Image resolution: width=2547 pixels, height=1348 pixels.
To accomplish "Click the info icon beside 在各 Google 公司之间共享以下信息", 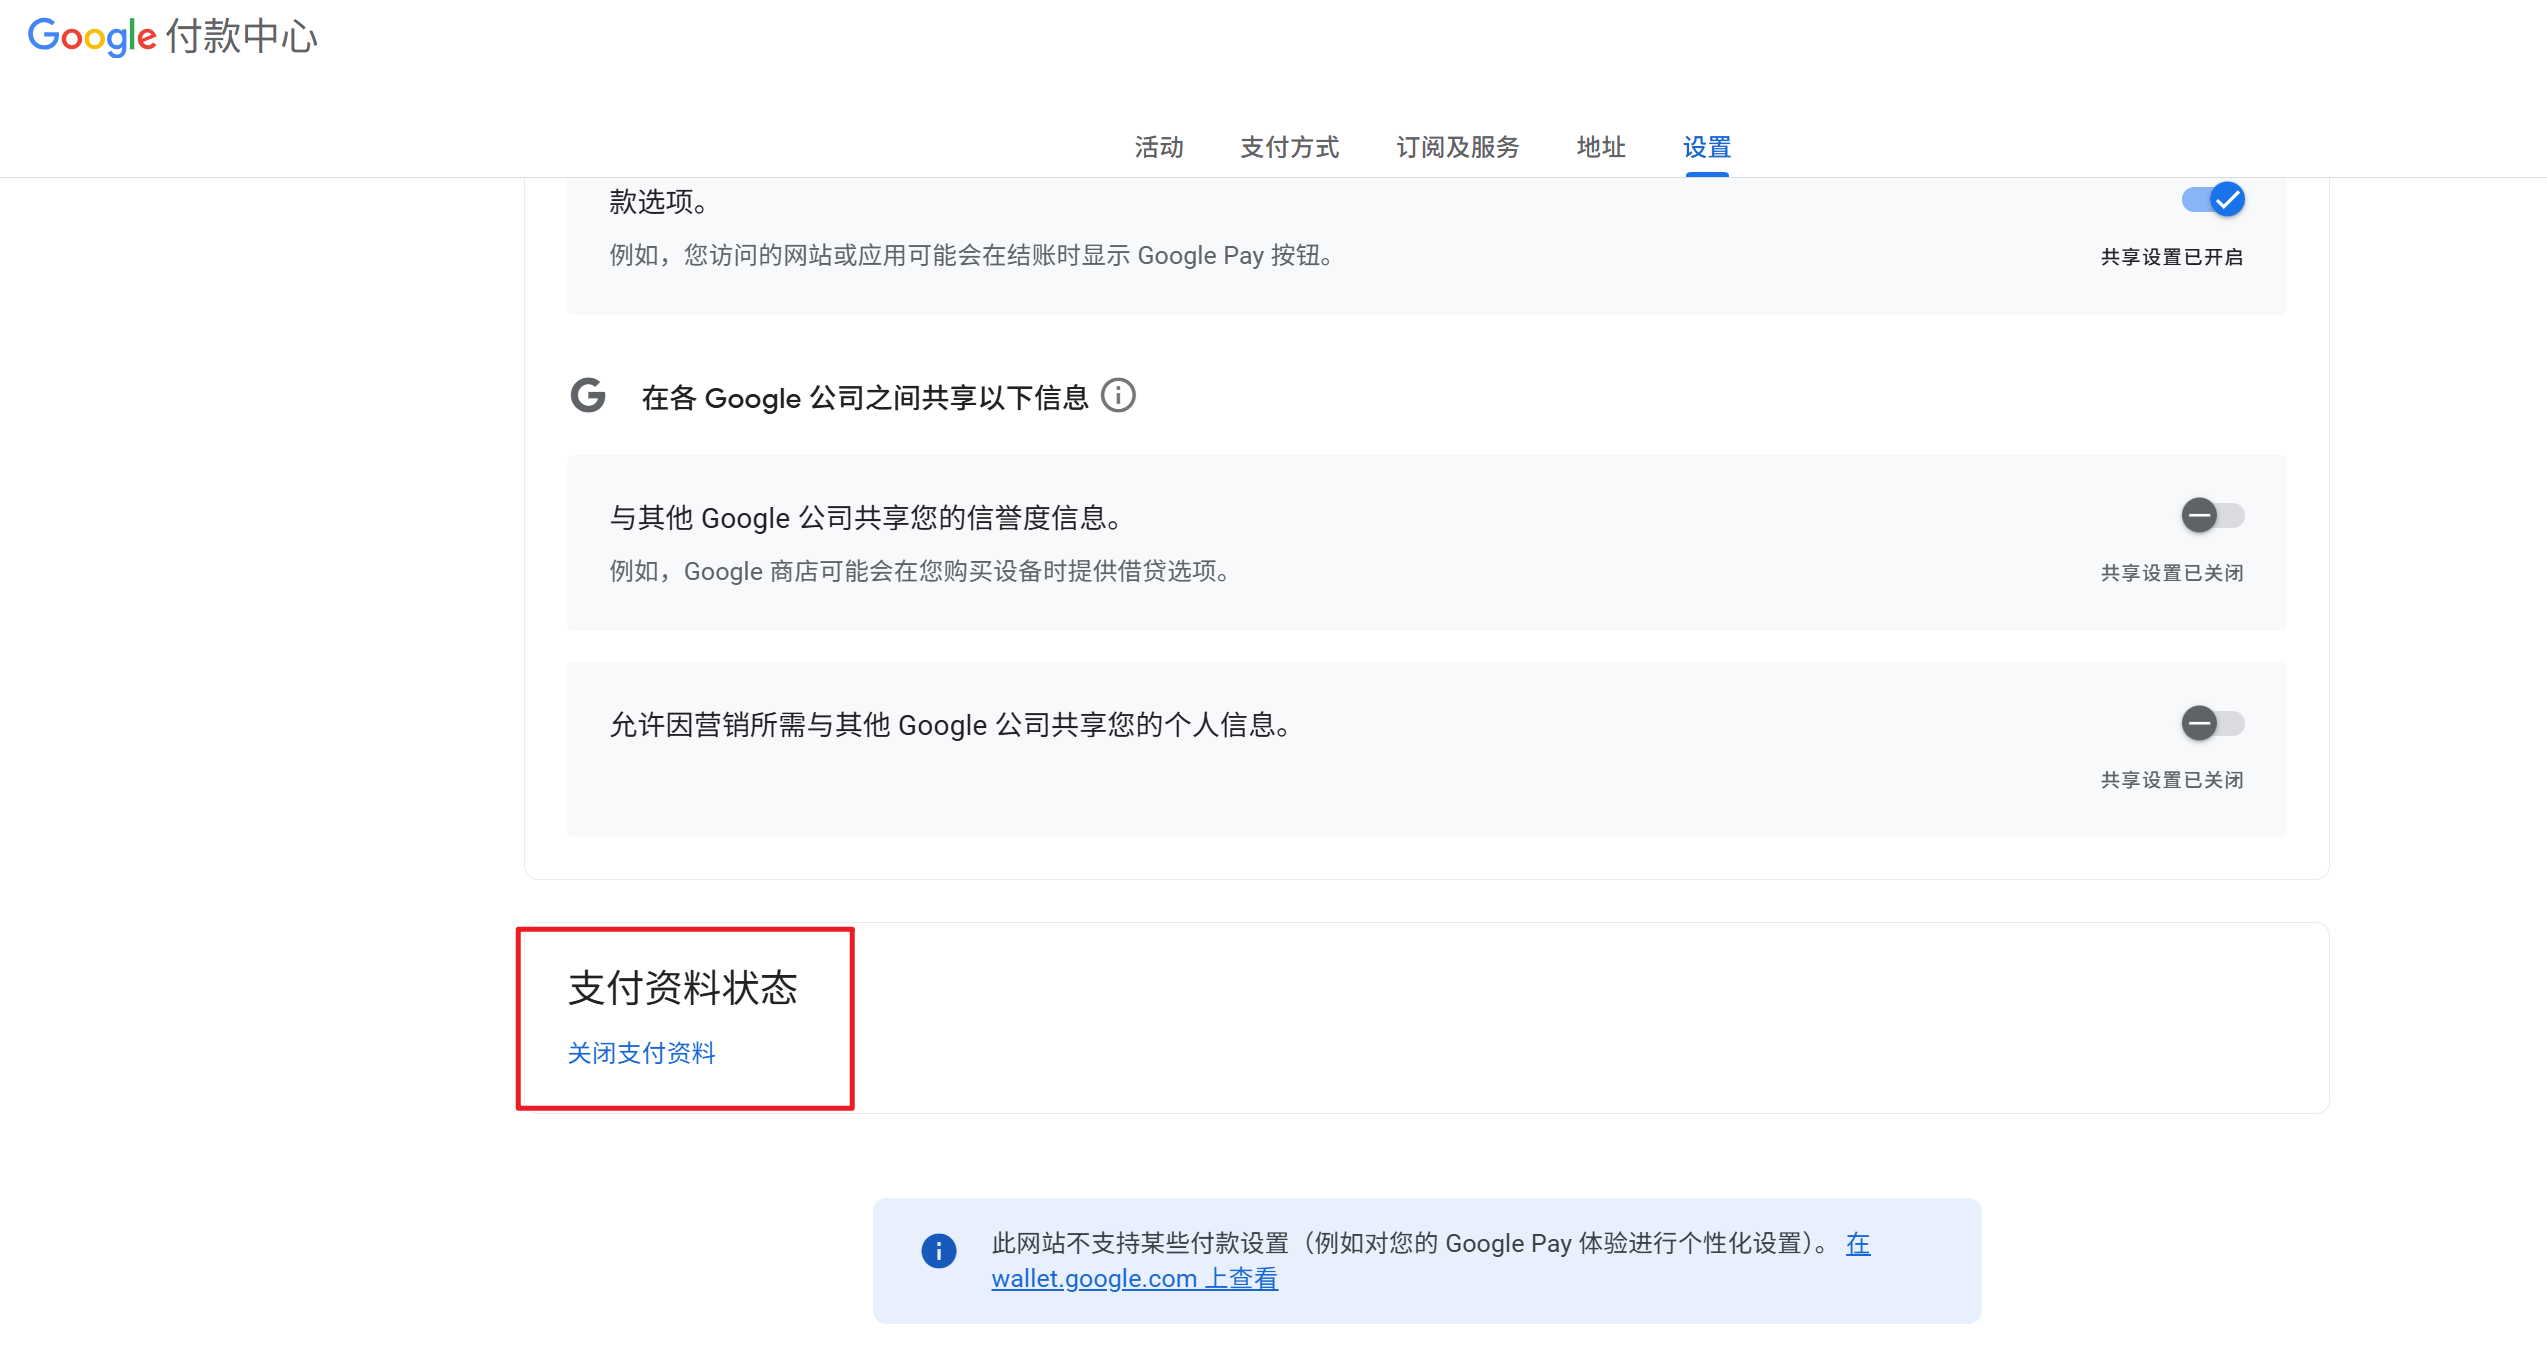I will click(1118, 396).
